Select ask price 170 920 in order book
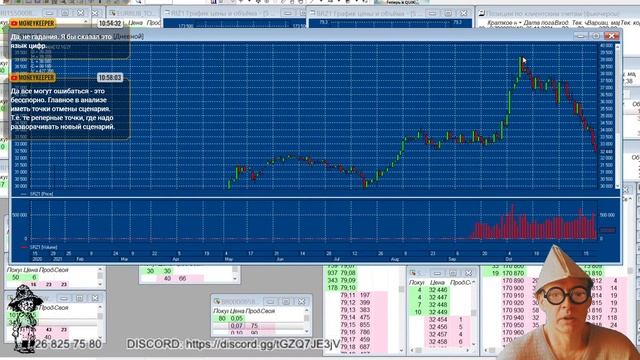Viewport: 640px width, 360px height. point(513,303)
